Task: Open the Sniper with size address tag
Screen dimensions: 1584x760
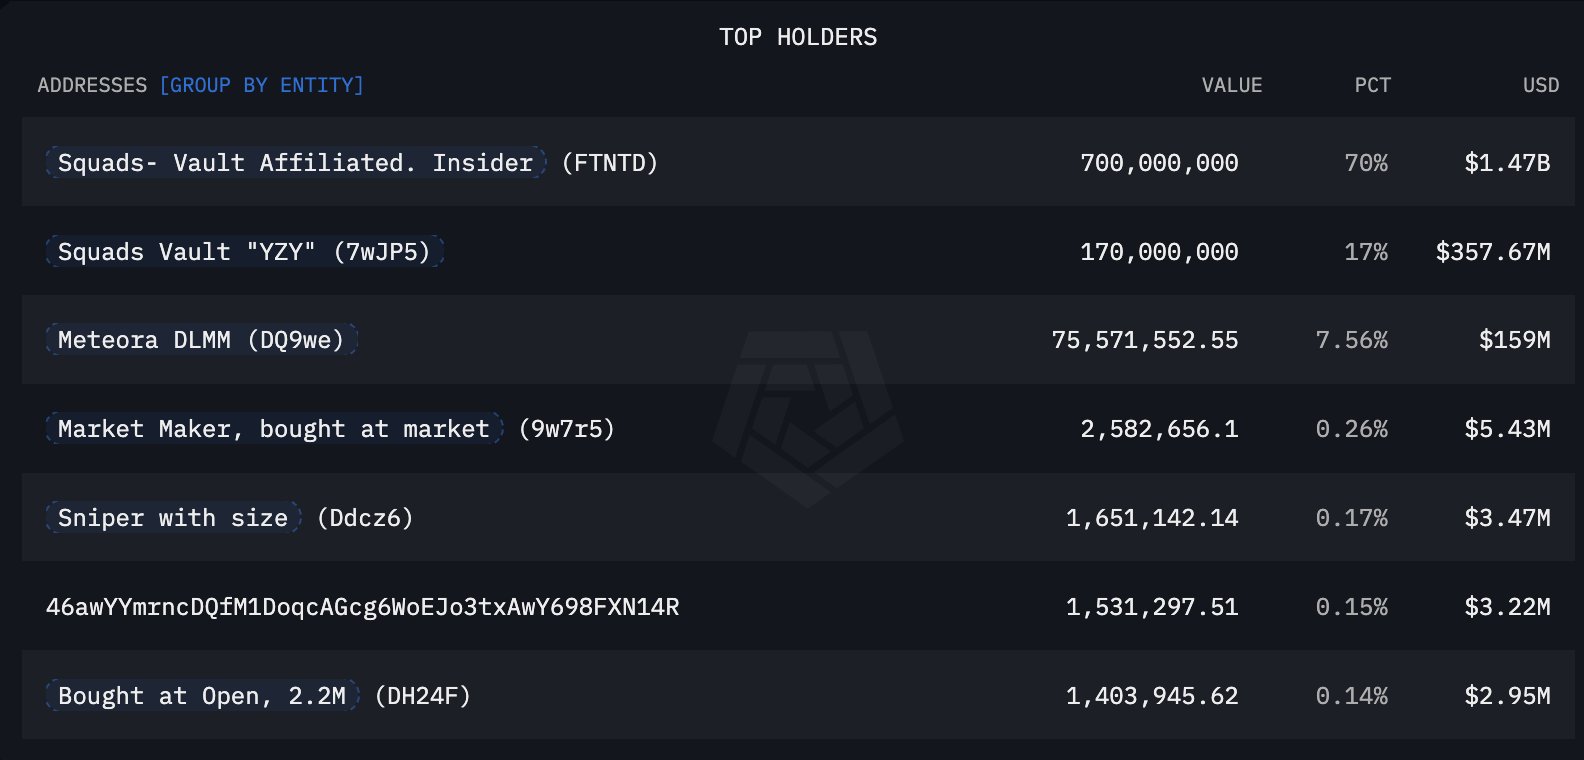Action: [172, 518]
